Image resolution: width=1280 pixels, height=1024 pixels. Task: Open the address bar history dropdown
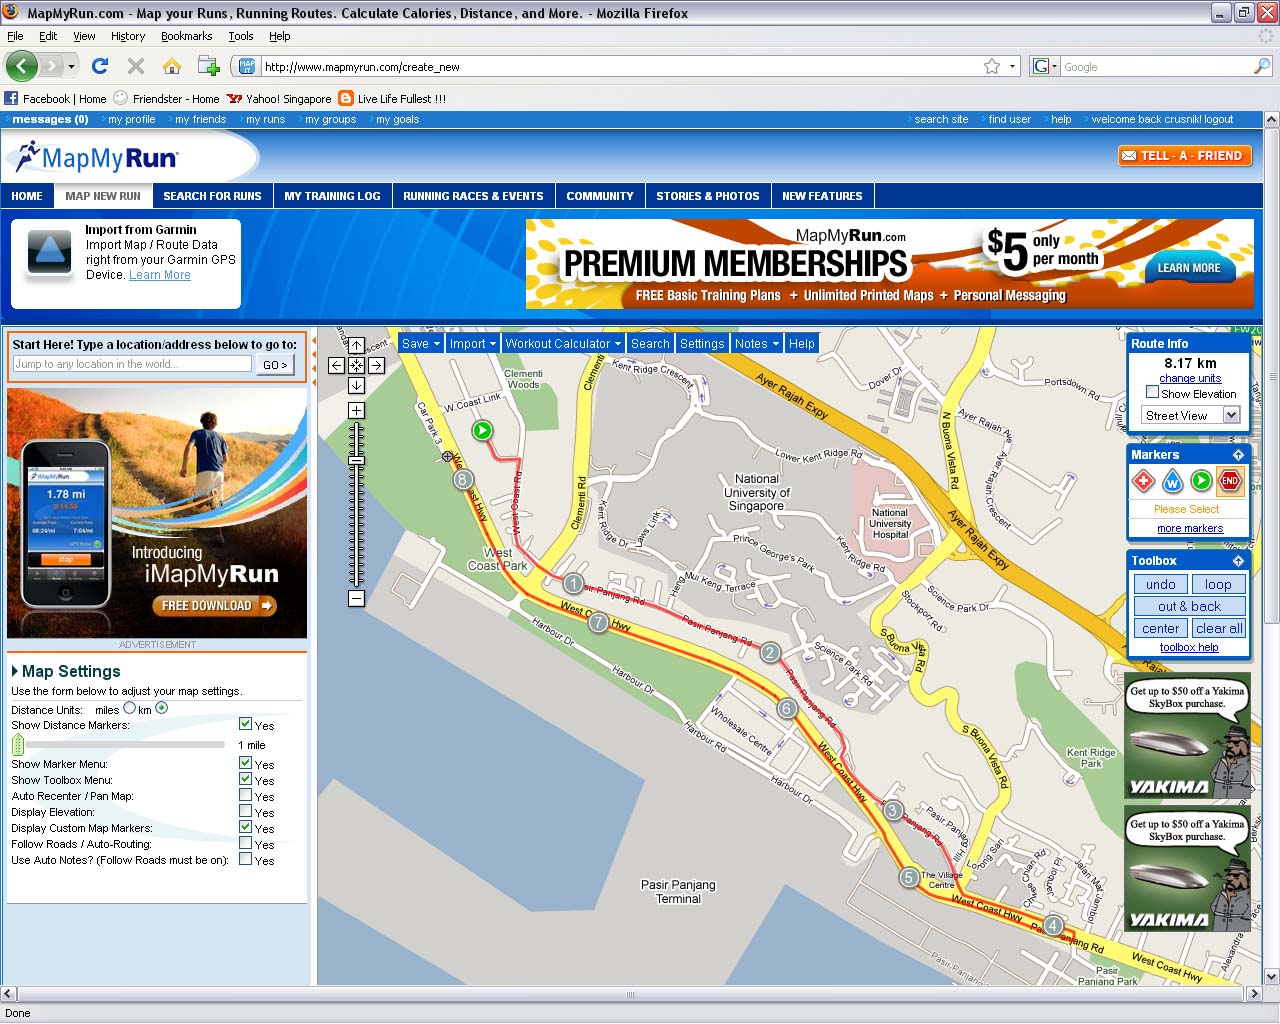click(x=1013, y=66)
